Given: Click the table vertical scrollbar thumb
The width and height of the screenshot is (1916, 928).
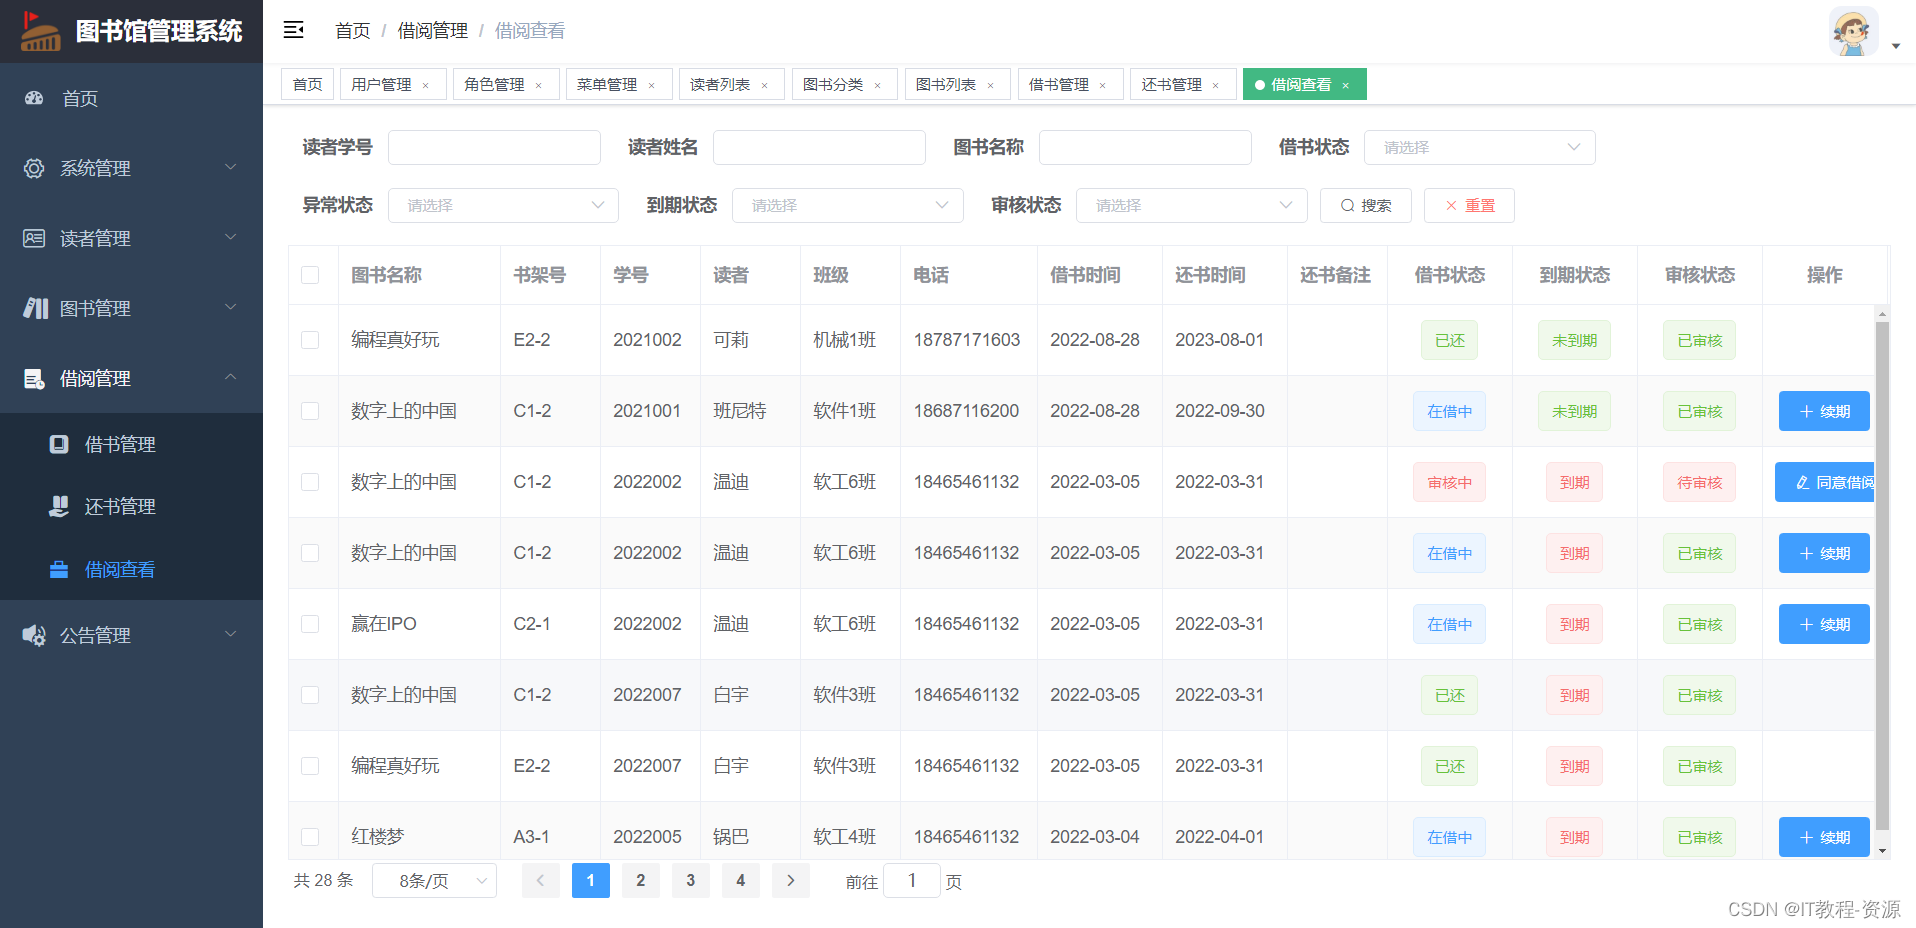Looking at the screenshot, I should click(x=1882, y=575).
